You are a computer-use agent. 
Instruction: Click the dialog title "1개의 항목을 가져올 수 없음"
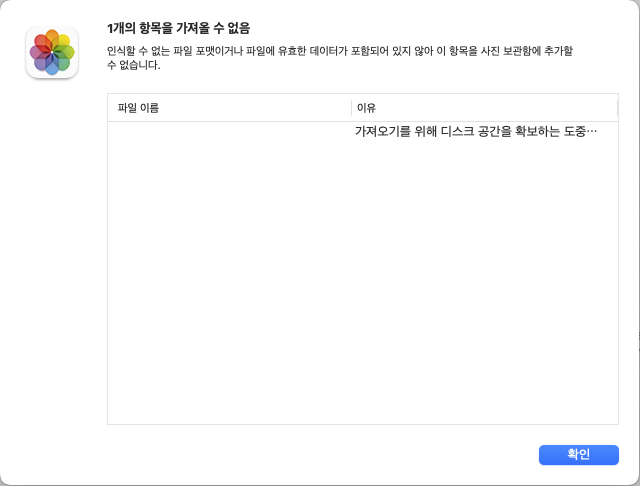178,27
